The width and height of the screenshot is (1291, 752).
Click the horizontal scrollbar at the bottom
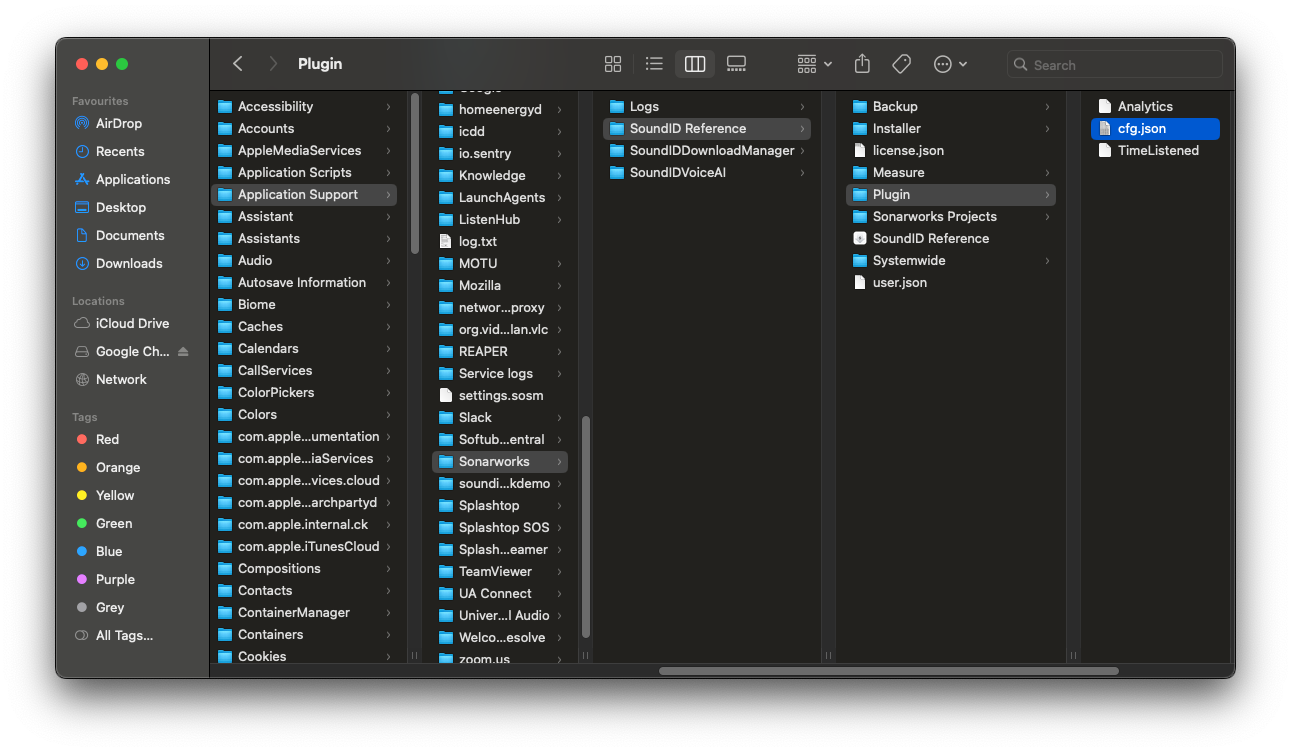point(889,671)
